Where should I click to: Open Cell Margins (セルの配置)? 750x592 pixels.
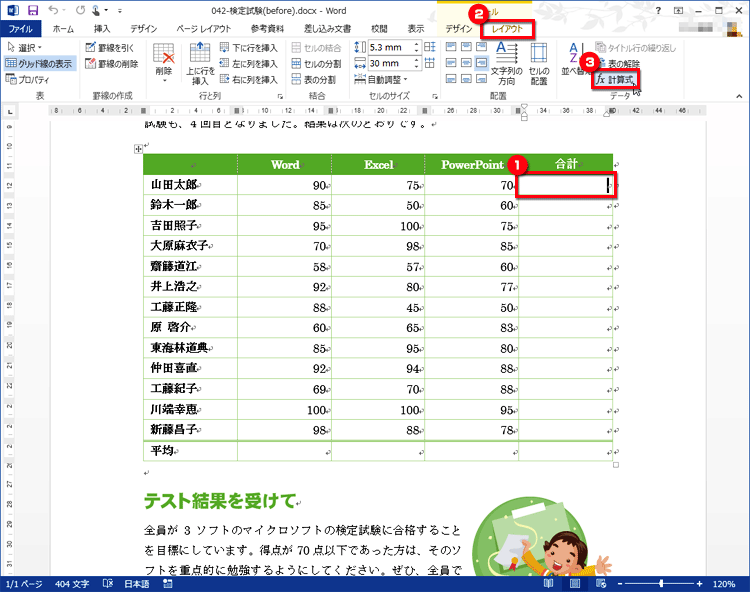tap(539, 64)
